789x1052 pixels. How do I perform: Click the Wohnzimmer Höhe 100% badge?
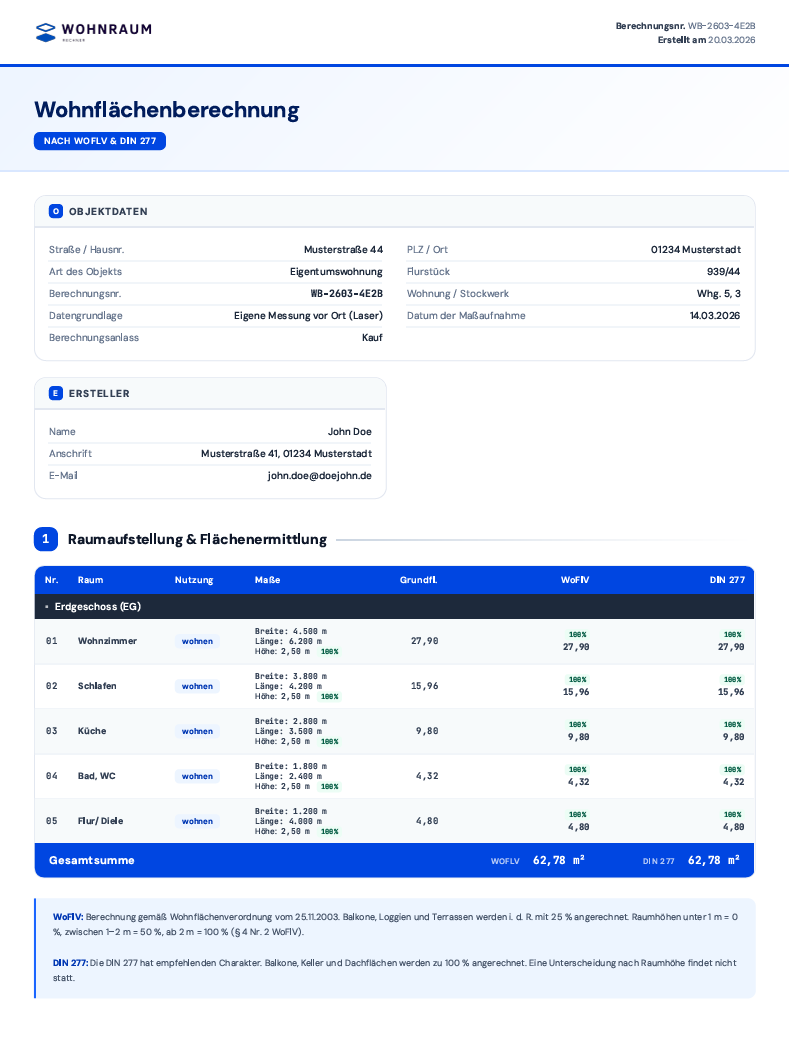click(329, 651)
